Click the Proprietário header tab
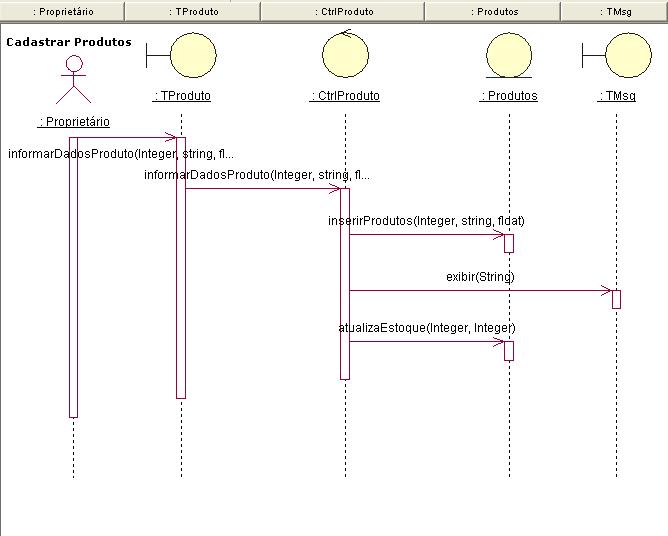 (x=62, y=12)
